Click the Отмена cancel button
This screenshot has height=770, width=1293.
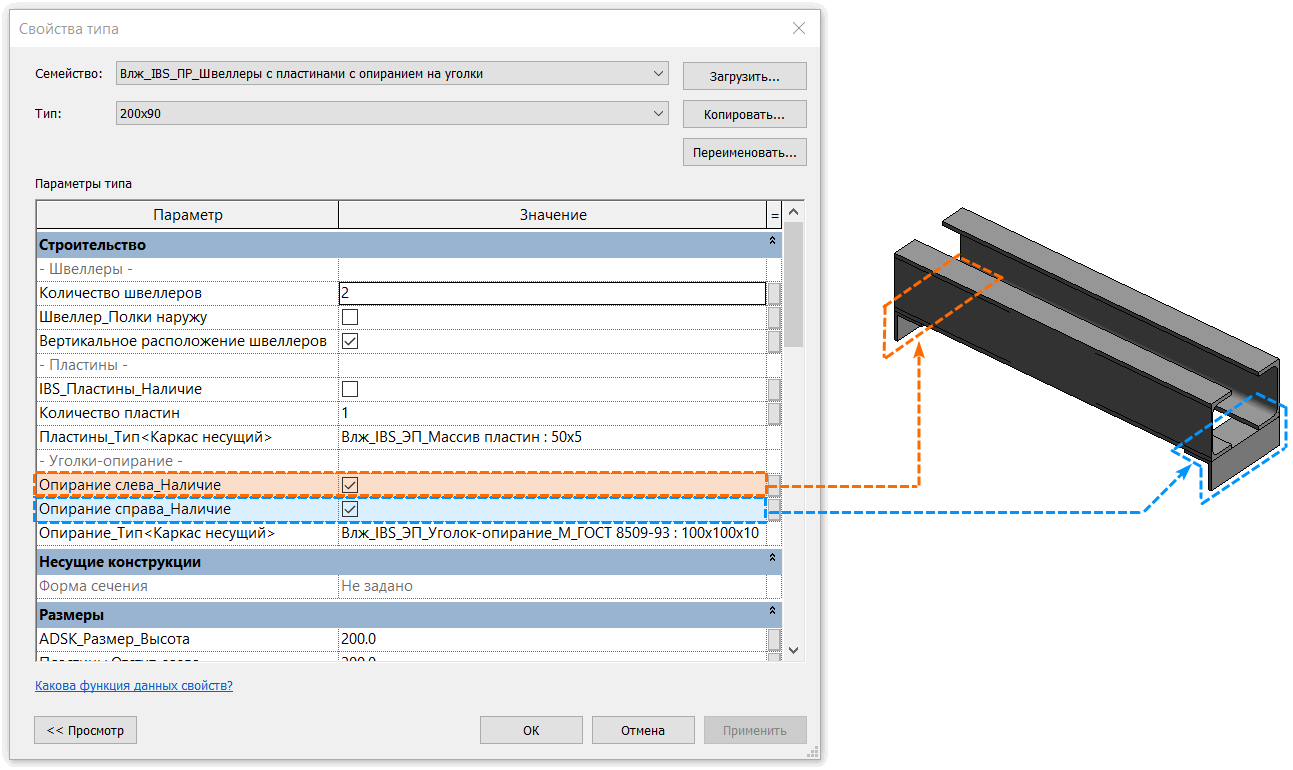coord(643,730)
